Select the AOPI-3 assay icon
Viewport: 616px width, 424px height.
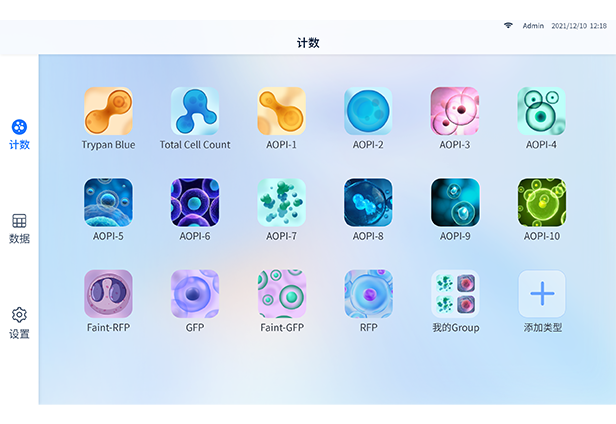pos(455,111)
